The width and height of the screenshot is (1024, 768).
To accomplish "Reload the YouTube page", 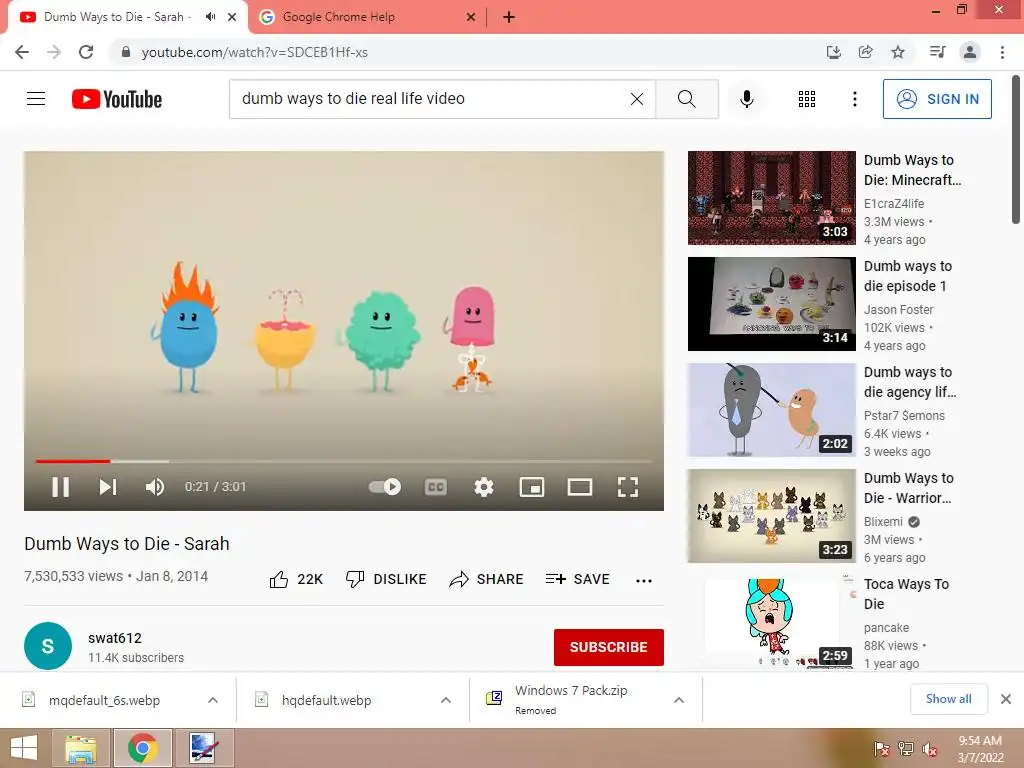I will coord(86,52).
